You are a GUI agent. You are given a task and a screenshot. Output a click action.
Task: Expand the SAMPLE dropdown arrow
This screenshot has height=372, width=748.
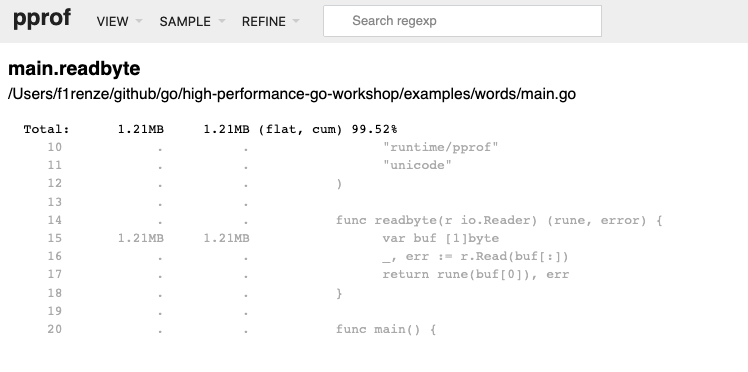pos(221,21)
